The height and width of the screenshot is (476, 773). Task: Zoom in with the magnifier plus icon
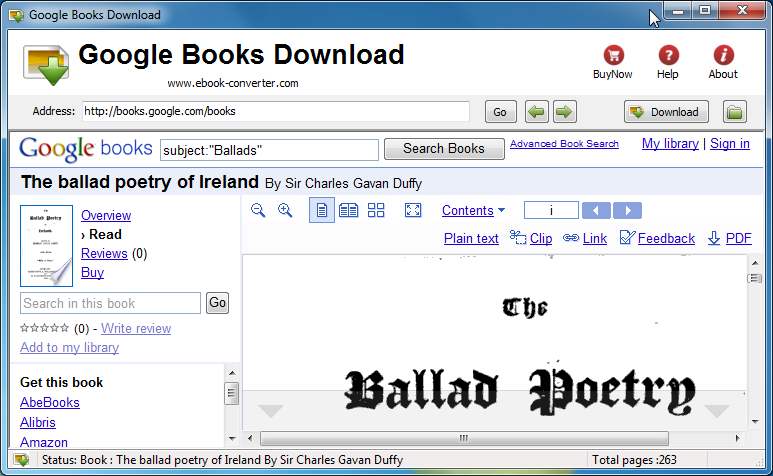285,210
